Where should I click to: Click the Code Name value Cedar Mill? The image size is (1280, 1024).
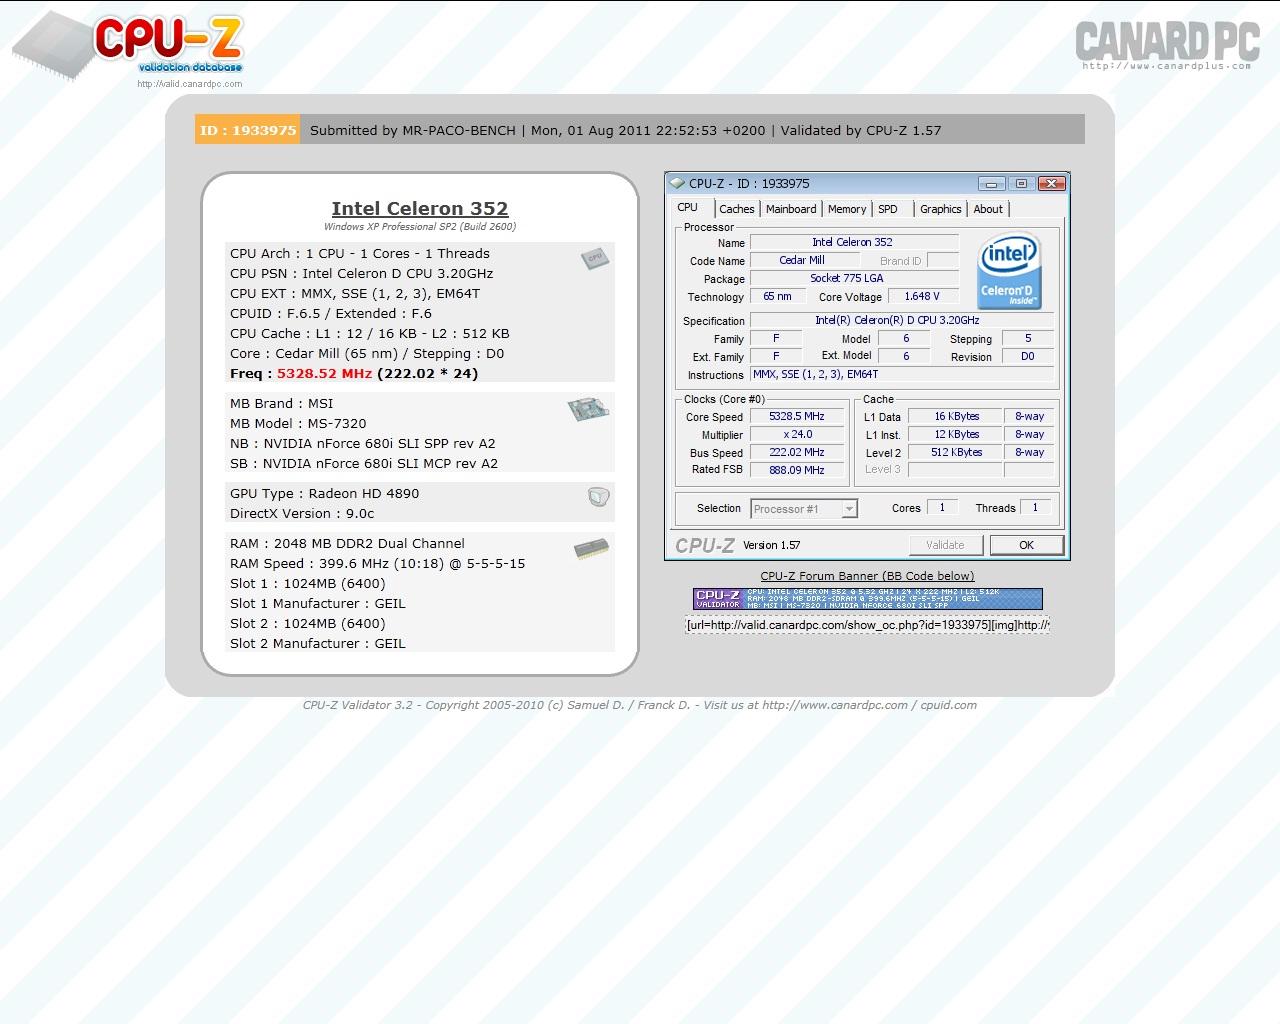click(803, 260)
